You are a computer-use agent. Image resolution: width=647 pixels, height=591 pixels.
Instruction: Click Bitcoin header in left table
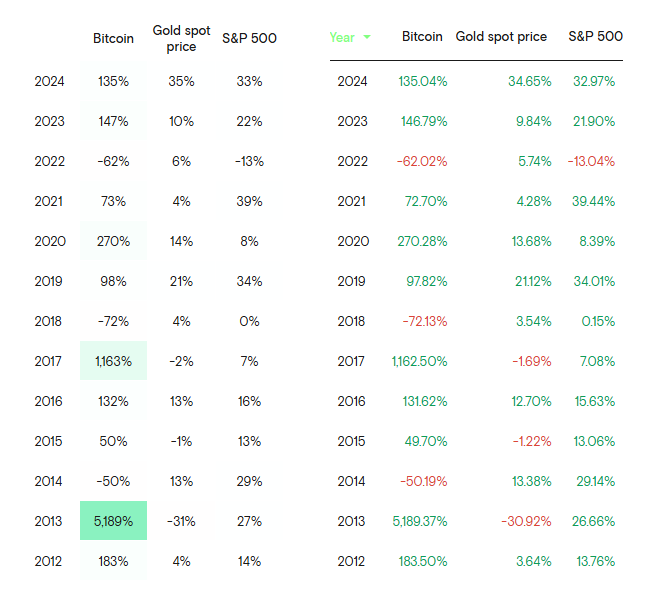tap(113, 38)
